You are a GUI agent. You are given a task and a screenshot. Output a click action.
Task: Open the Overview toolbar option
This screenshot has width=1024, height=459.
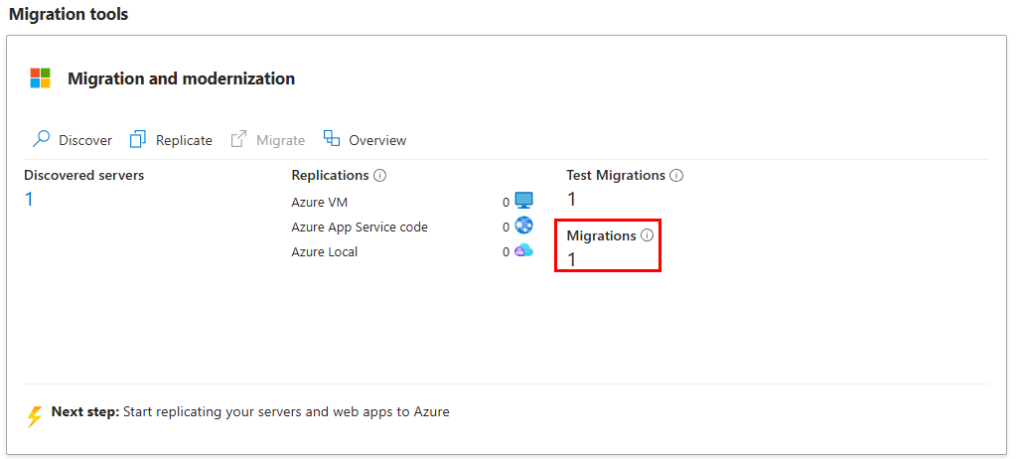tap(365, 140)
